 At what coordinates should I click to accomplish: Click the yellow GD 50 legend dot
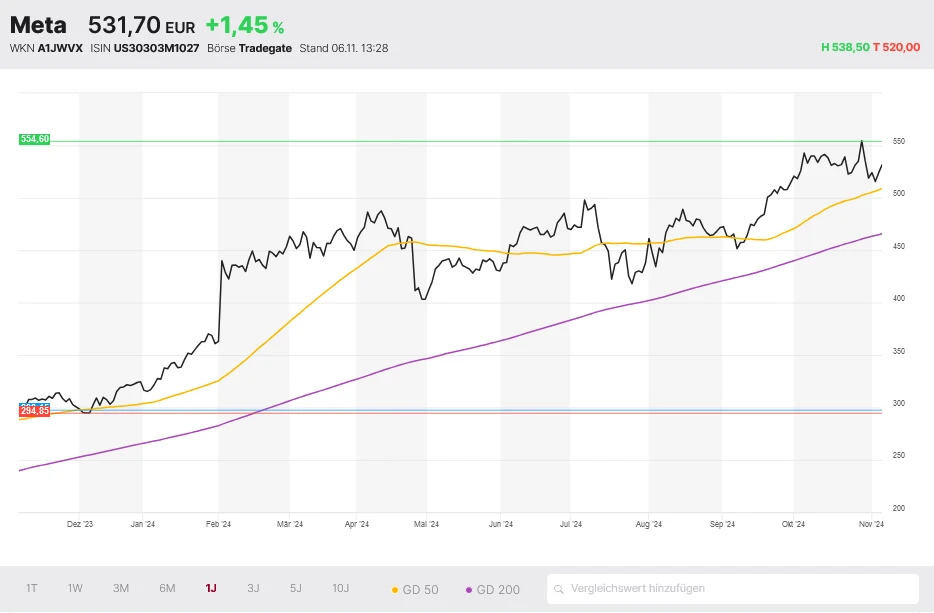[395, 590]
